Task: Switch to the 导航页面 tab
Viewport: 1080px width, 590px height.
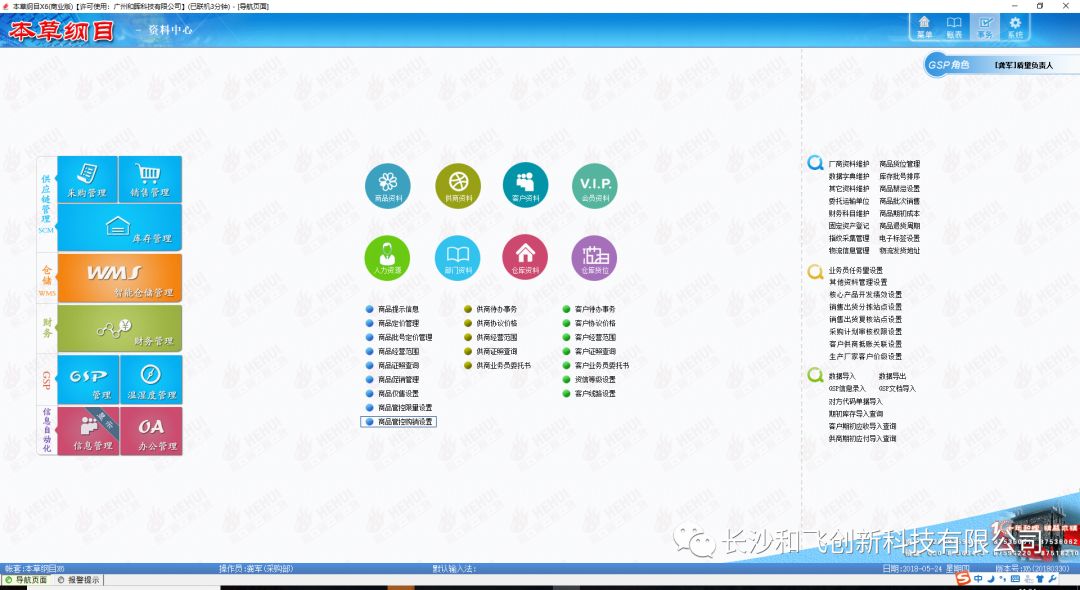Action: tap(26, 580)
